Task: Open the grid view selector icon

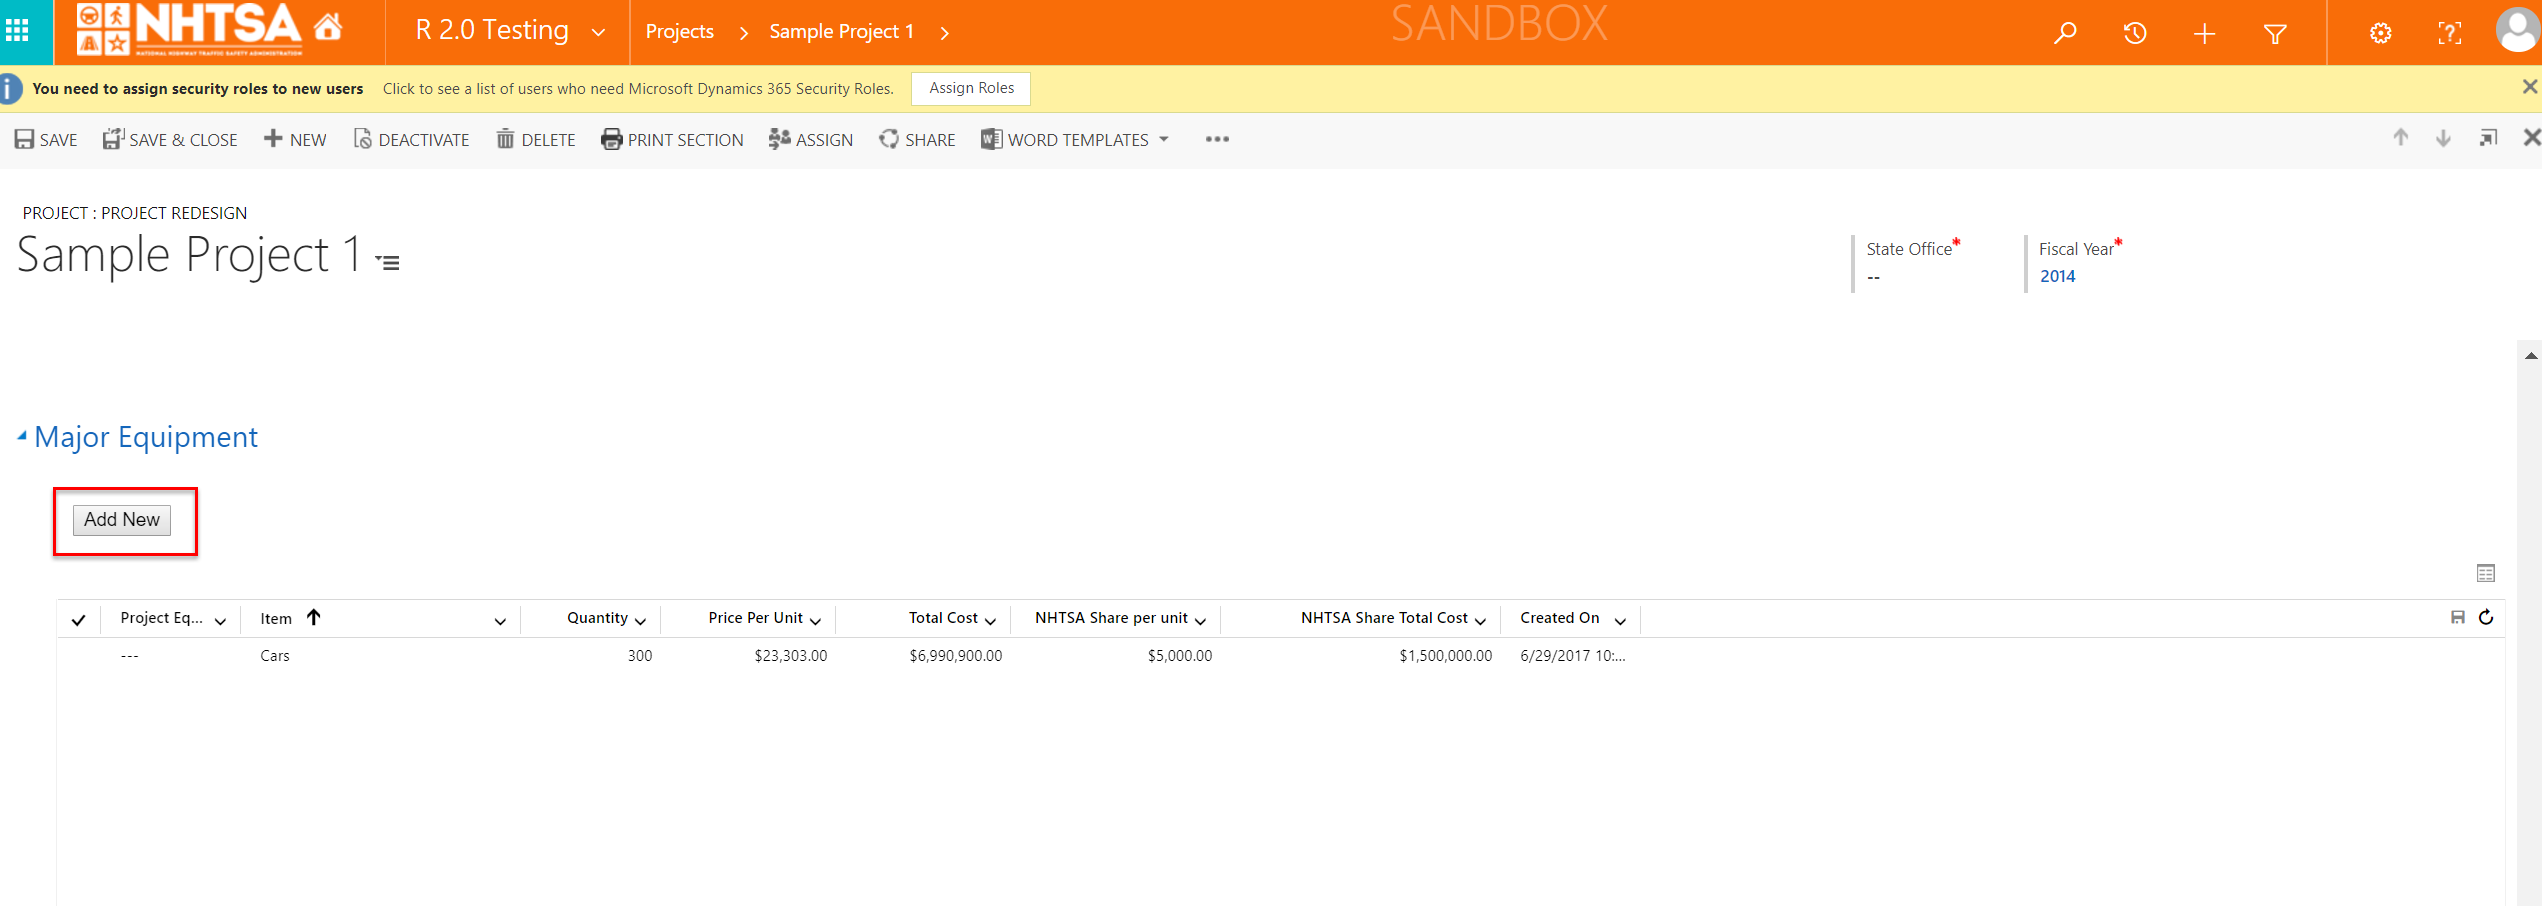Action: point(2486,573)
